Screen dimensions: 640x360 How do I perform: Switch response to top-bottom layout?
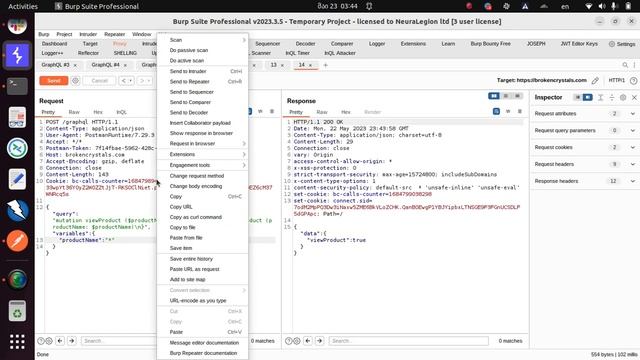click(506, 96)
